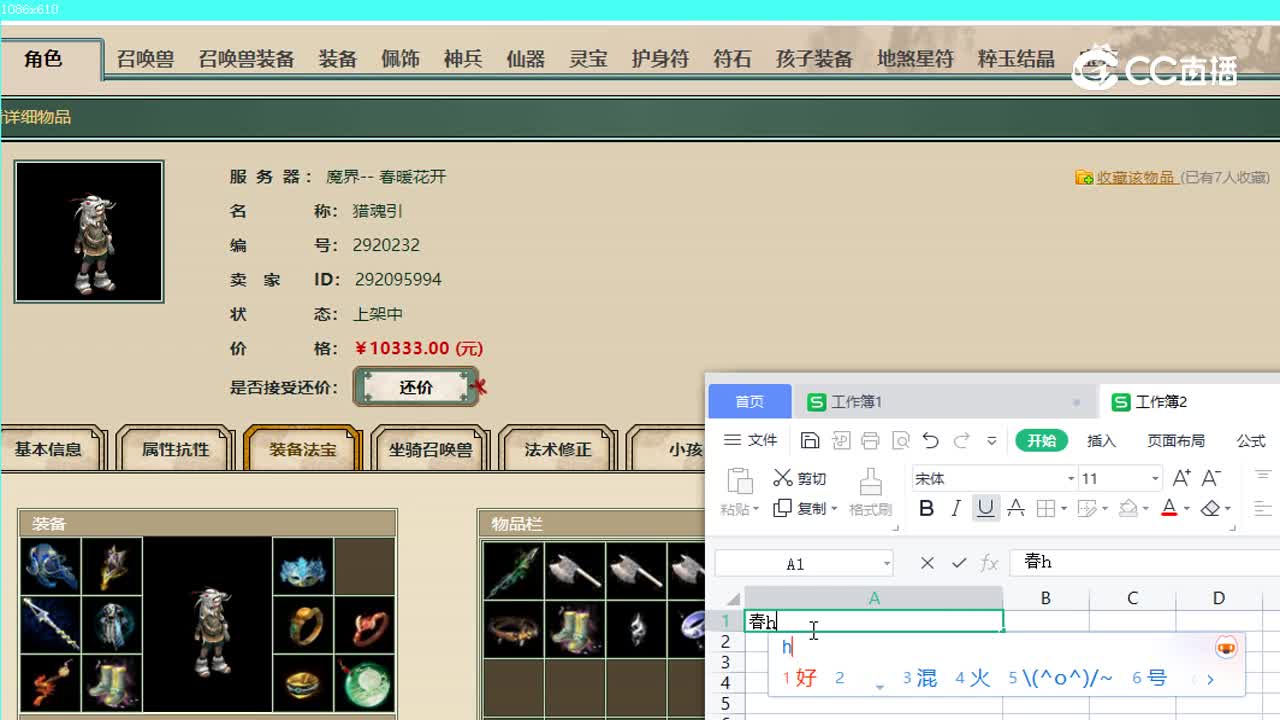Cancel cell entry with the X button
The height and width of the screenshot is (720, 1280).
pos(927,563)
